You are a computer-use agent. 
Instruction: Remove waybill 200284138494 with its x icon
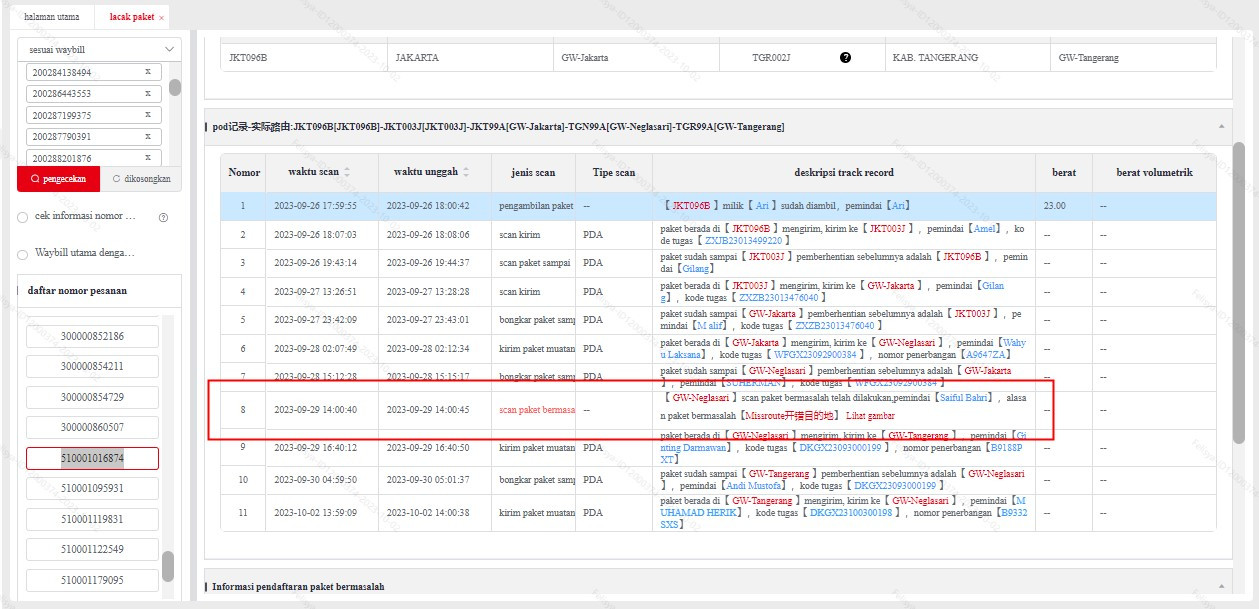pyautogui.click(x=147, y=72)
